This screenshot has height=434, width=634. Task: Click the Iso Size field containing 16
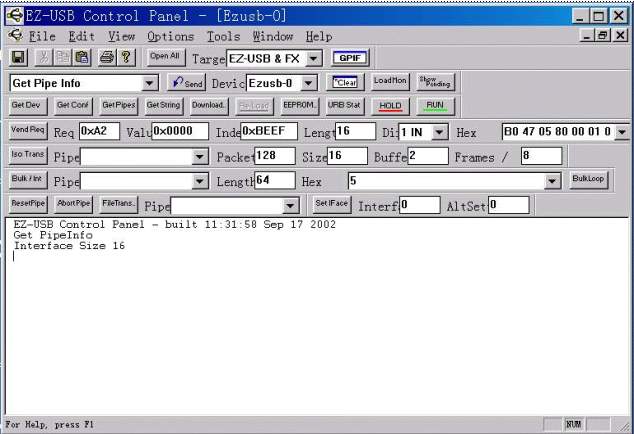coord(347,156)
